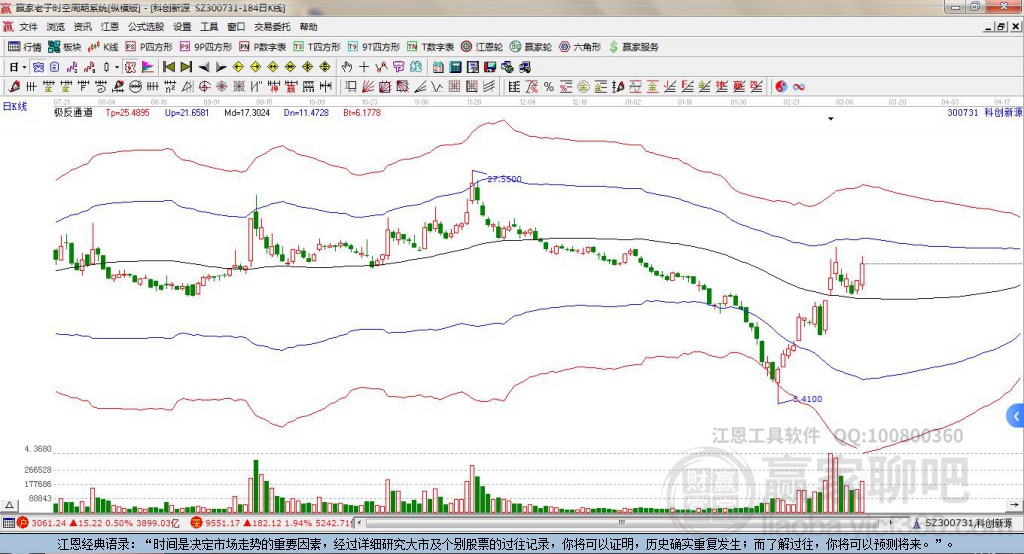Click the Shenzhen index 9551.17 status entry

point(271,523)
